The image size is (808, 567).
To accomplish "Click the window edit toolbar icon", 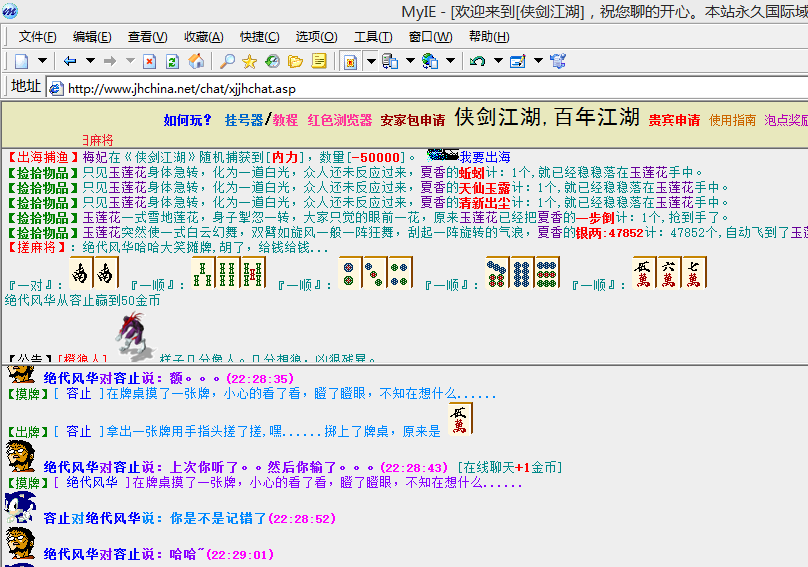I will point(517,61).
